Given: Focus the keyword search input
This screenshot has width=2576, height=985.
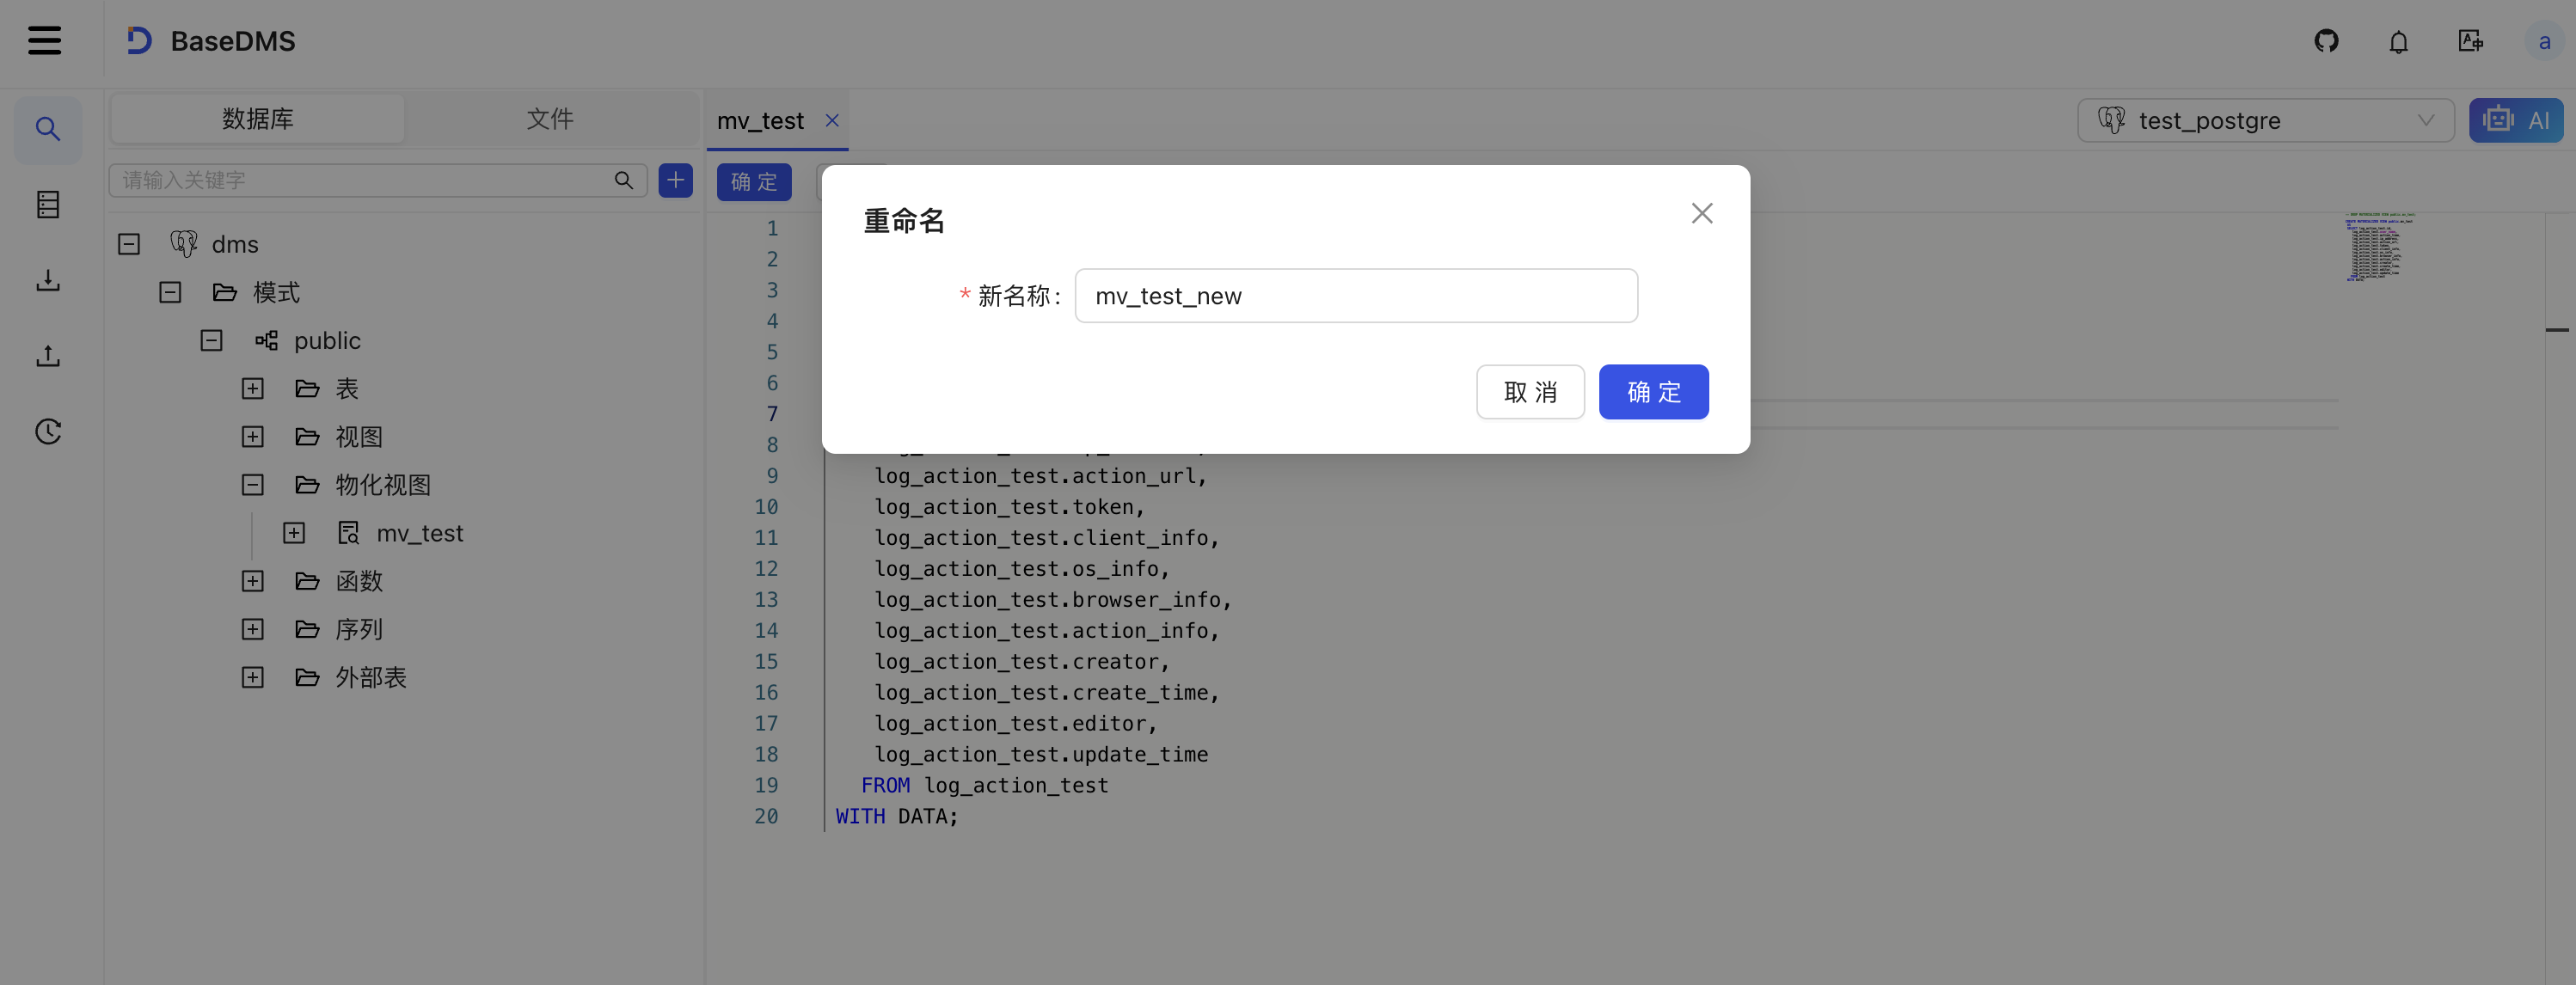Looking at the screenshot, I should pos(378,180).
